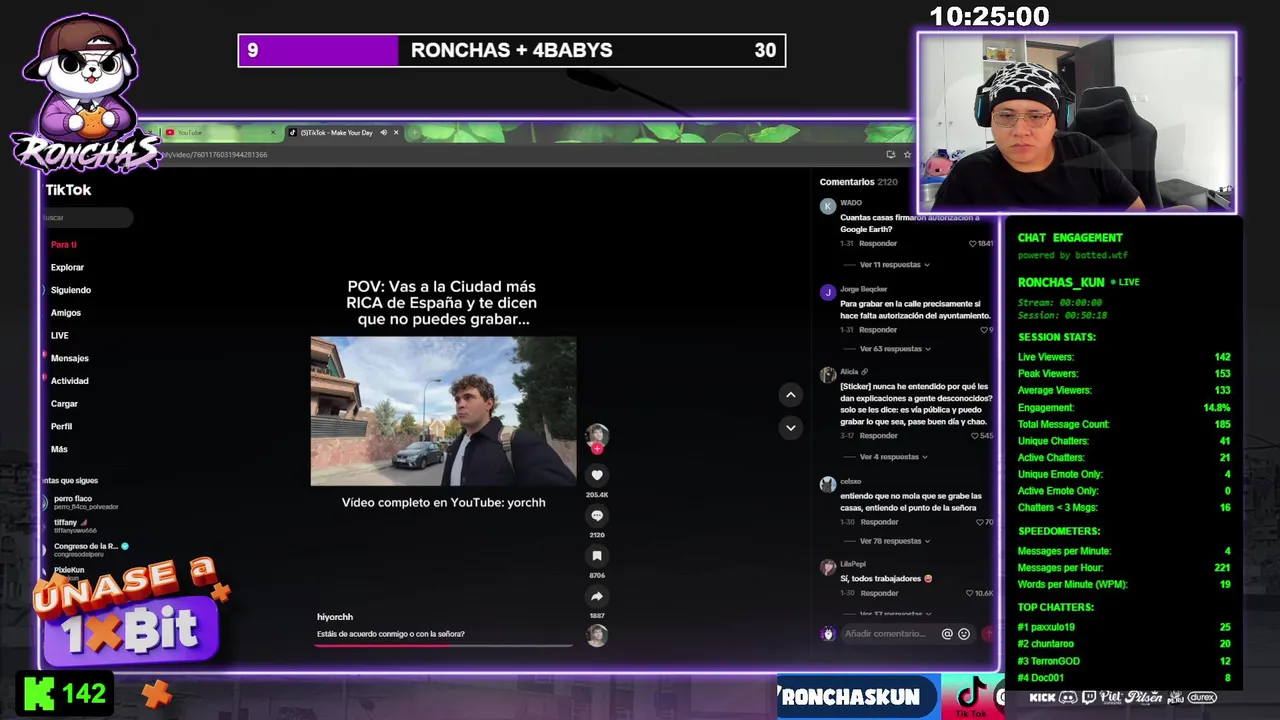The width and height of the screenshot is (1280, 720).
Task: Reply to Jorge Beqcker's comment via Responder
Action: pos(878,329)
